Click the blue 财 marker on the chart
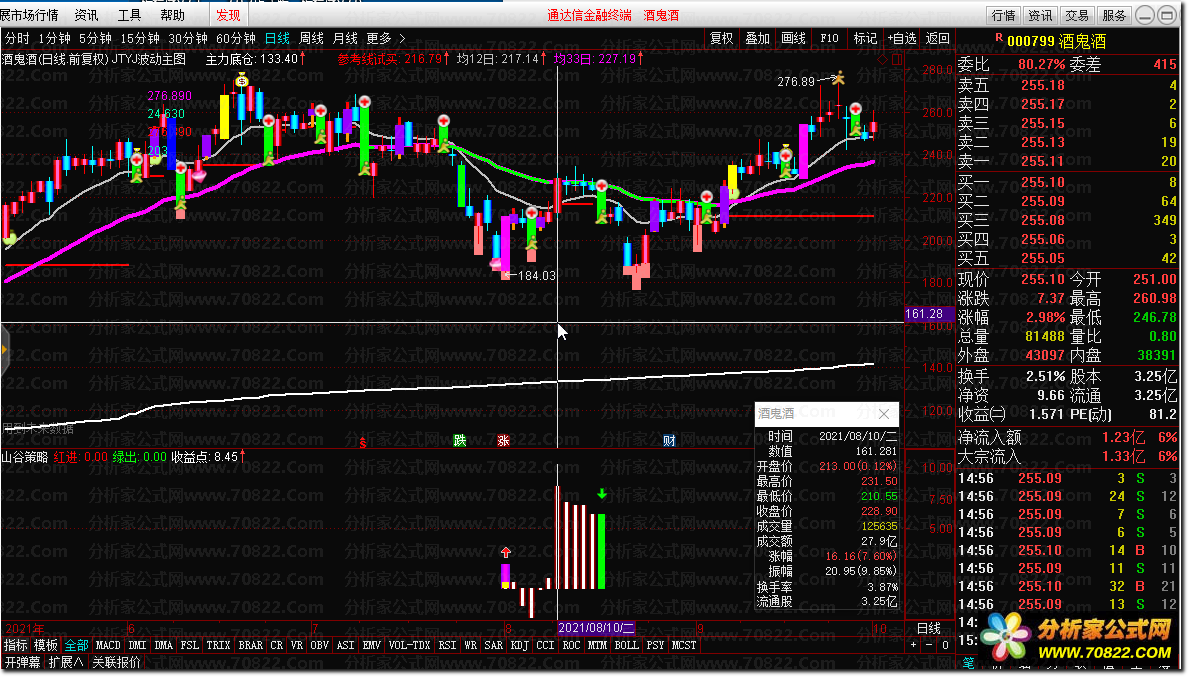Screen dimensions: 1190x677 tap(669, 440)
